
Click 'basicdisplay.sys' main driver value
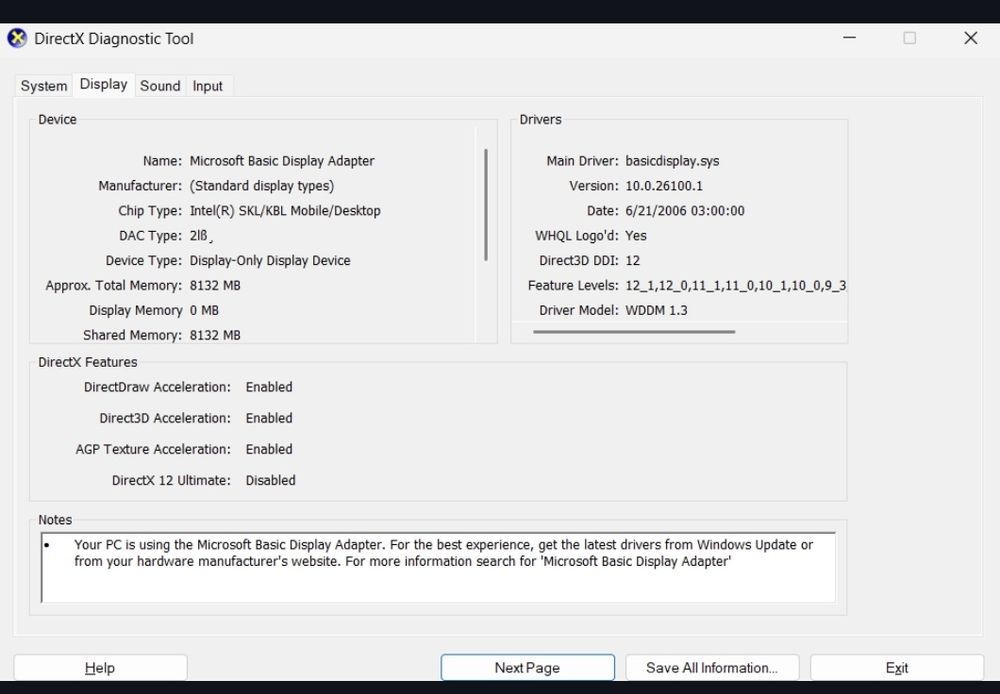[x=672, y=161]
